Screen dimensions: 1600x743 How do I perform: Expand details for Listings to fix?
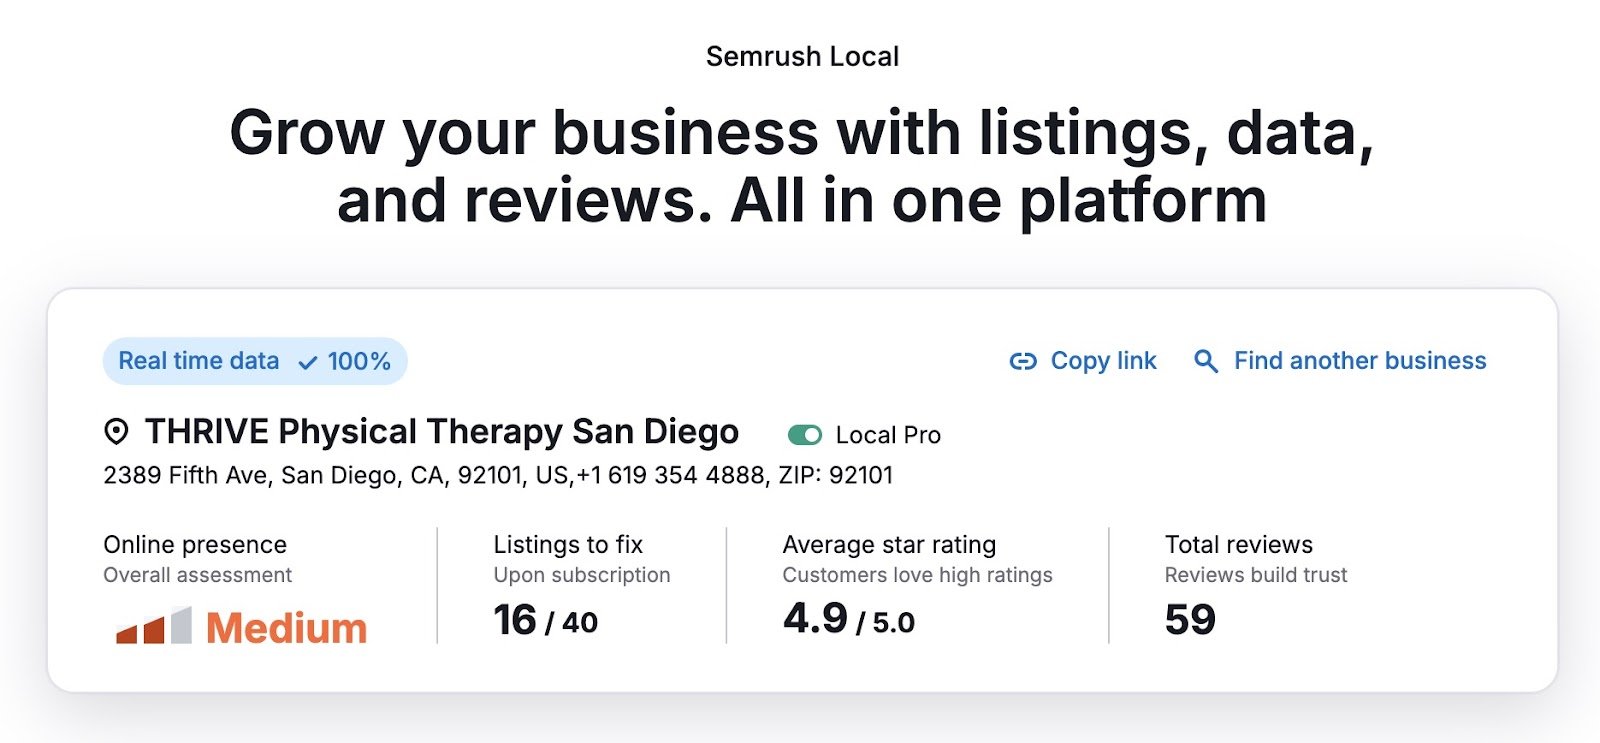[567, 544]
